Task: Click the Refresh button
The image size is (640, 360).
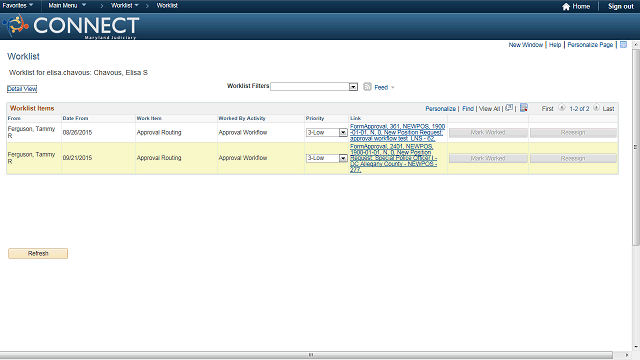Action: tap(38, 253)
